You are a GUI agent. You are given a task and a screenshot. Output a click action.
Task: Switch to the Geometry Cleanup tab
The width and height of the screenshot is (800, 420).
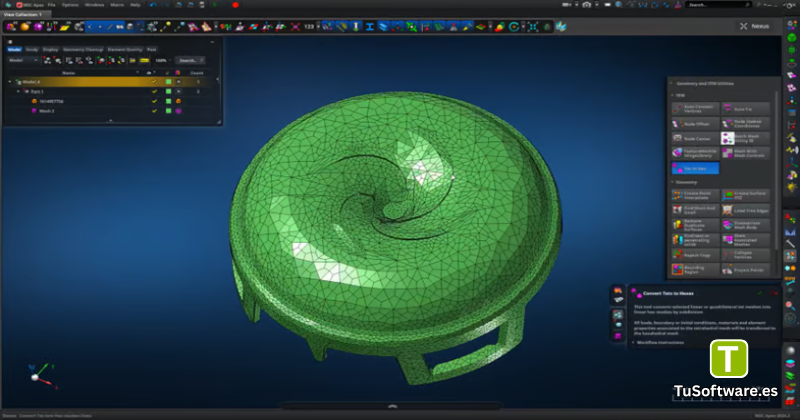click(83, 50)
